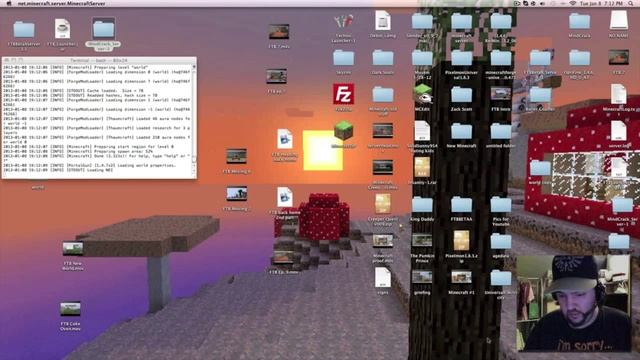Open the Debit Lamp document file
This screenshot has width=640, height=360.
(x=382, y=20)
